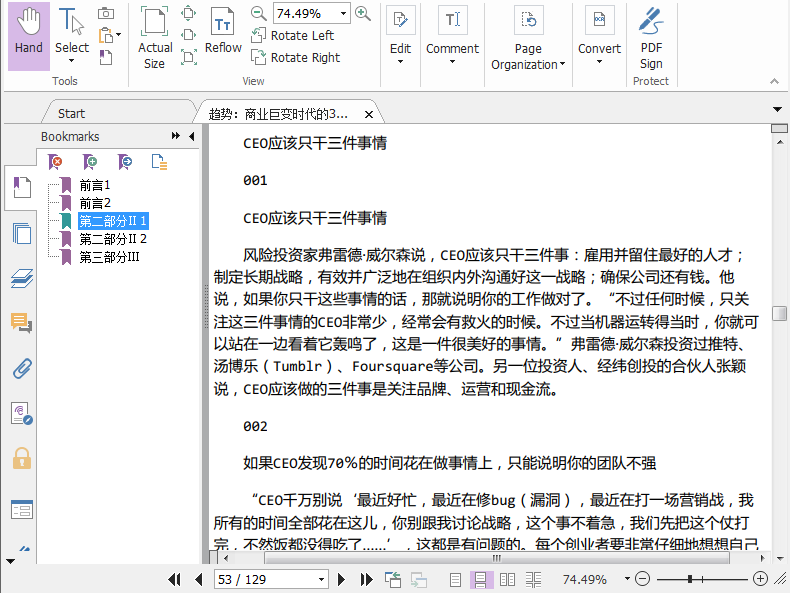790x593 pixels.
Task: Switch to the Start tab
Action: (x=71, y=113)
